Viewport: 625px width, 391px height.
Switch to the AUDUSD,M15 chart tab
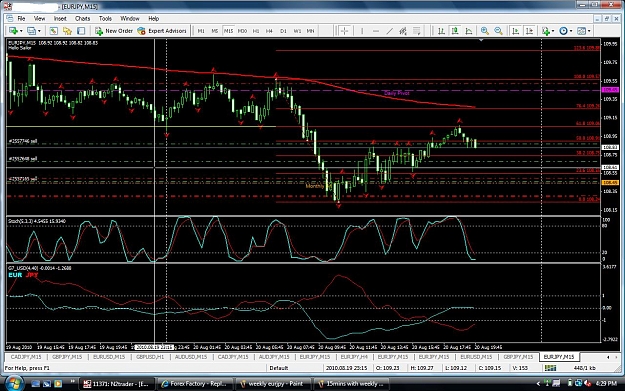pos(191,357)
